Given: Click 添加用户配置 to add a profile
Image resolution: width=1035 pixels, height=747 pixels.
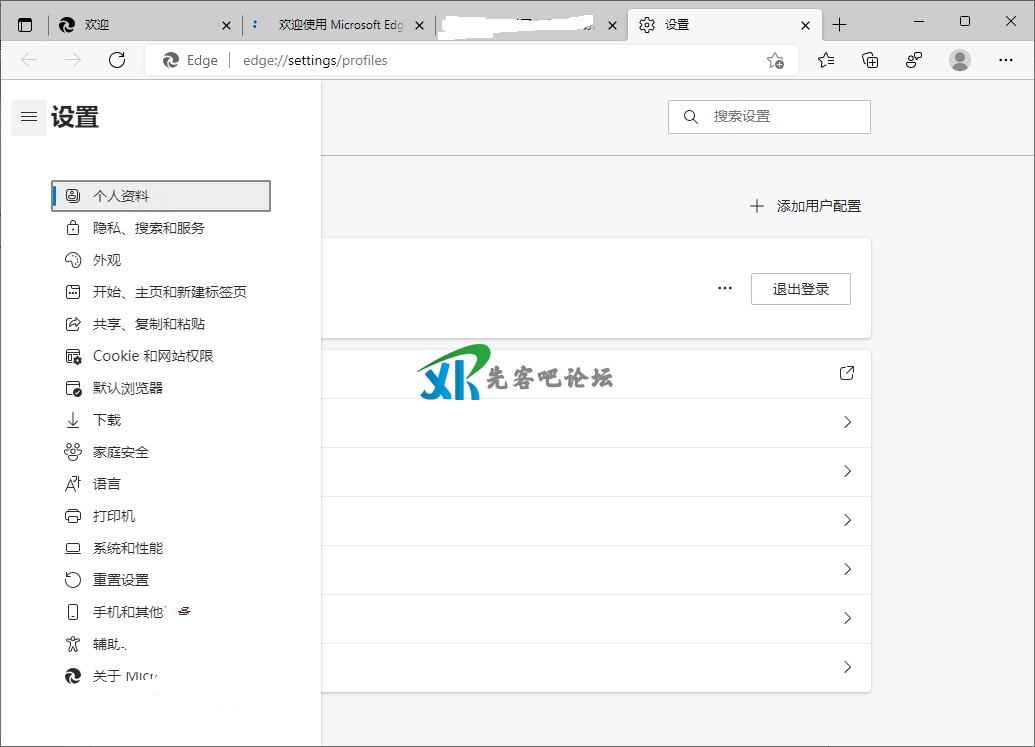Looking at the screenshot, I should pos(805,206).
